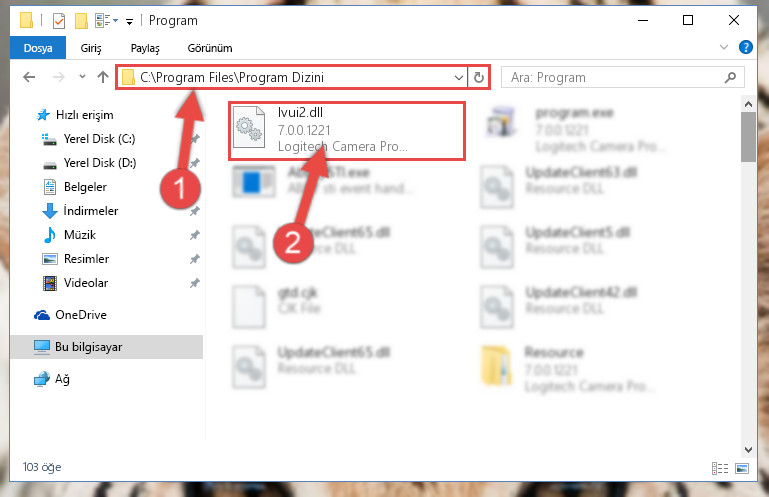Click the Properties quick access icon
This screenshot has width=769, height=497.
tap(59, 21)
